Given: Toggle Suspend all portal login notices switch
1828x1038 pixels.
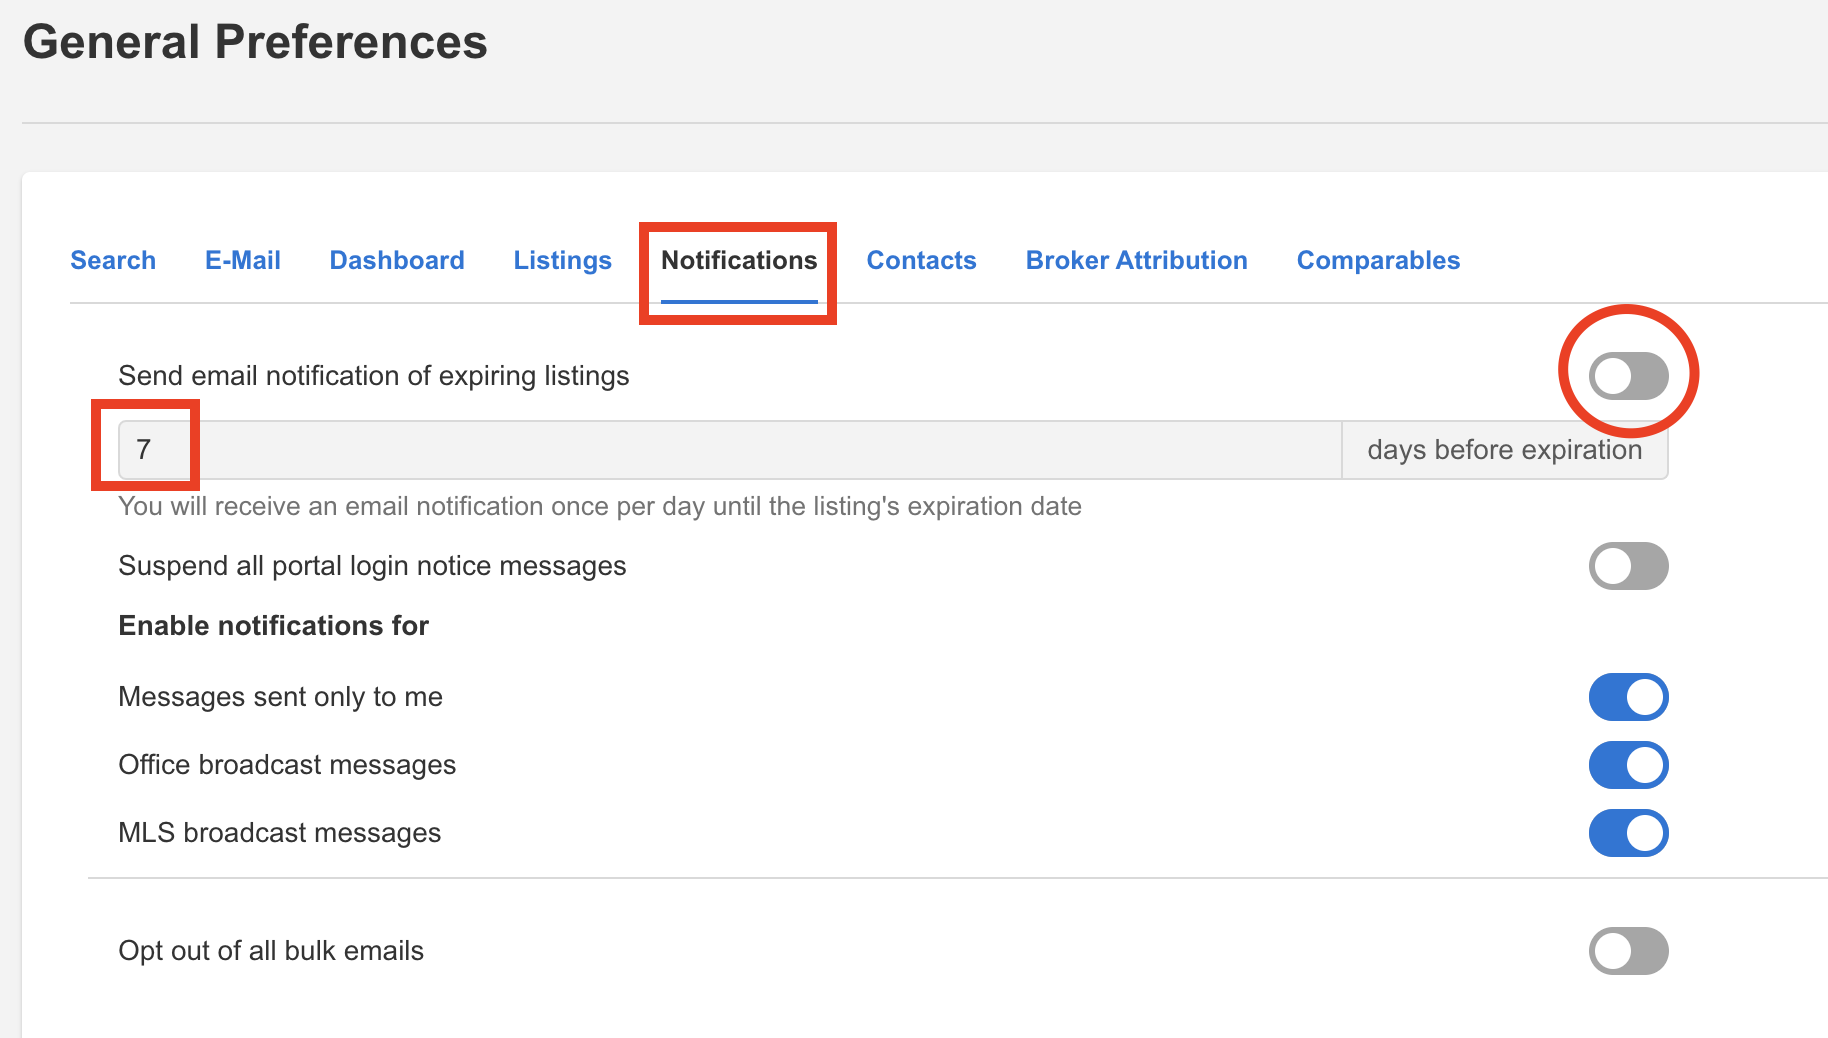Looking at the screenshot, I should click(x=1628, y=566).
